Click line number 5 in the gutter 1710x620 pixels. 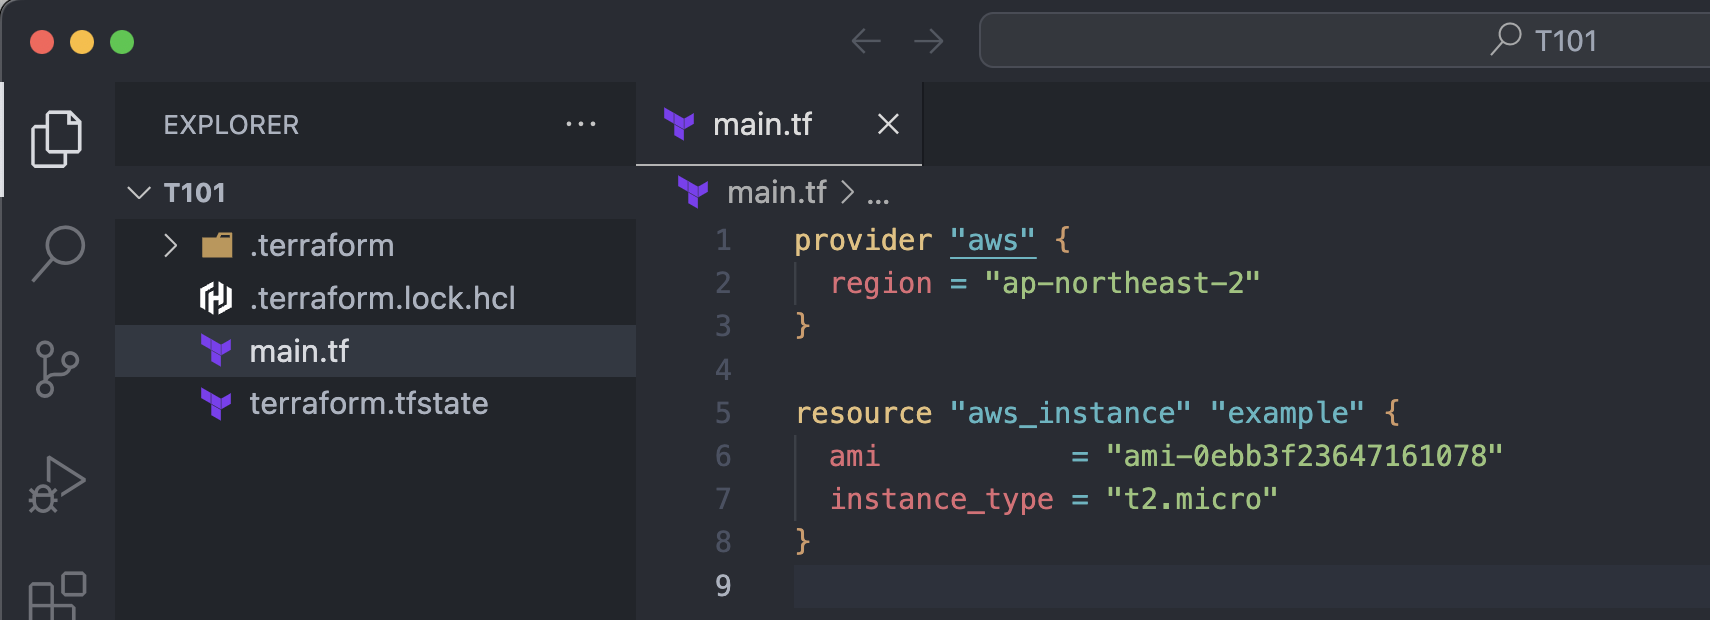pos(723,413)
